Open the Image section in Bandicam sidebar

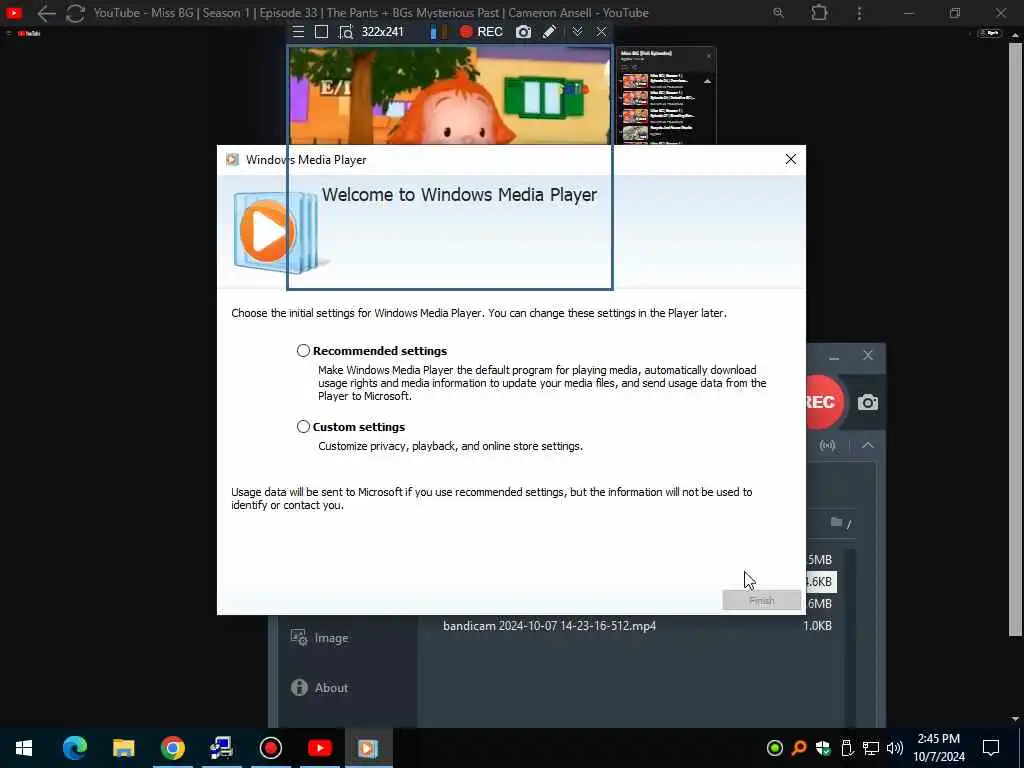click(319, 638)
